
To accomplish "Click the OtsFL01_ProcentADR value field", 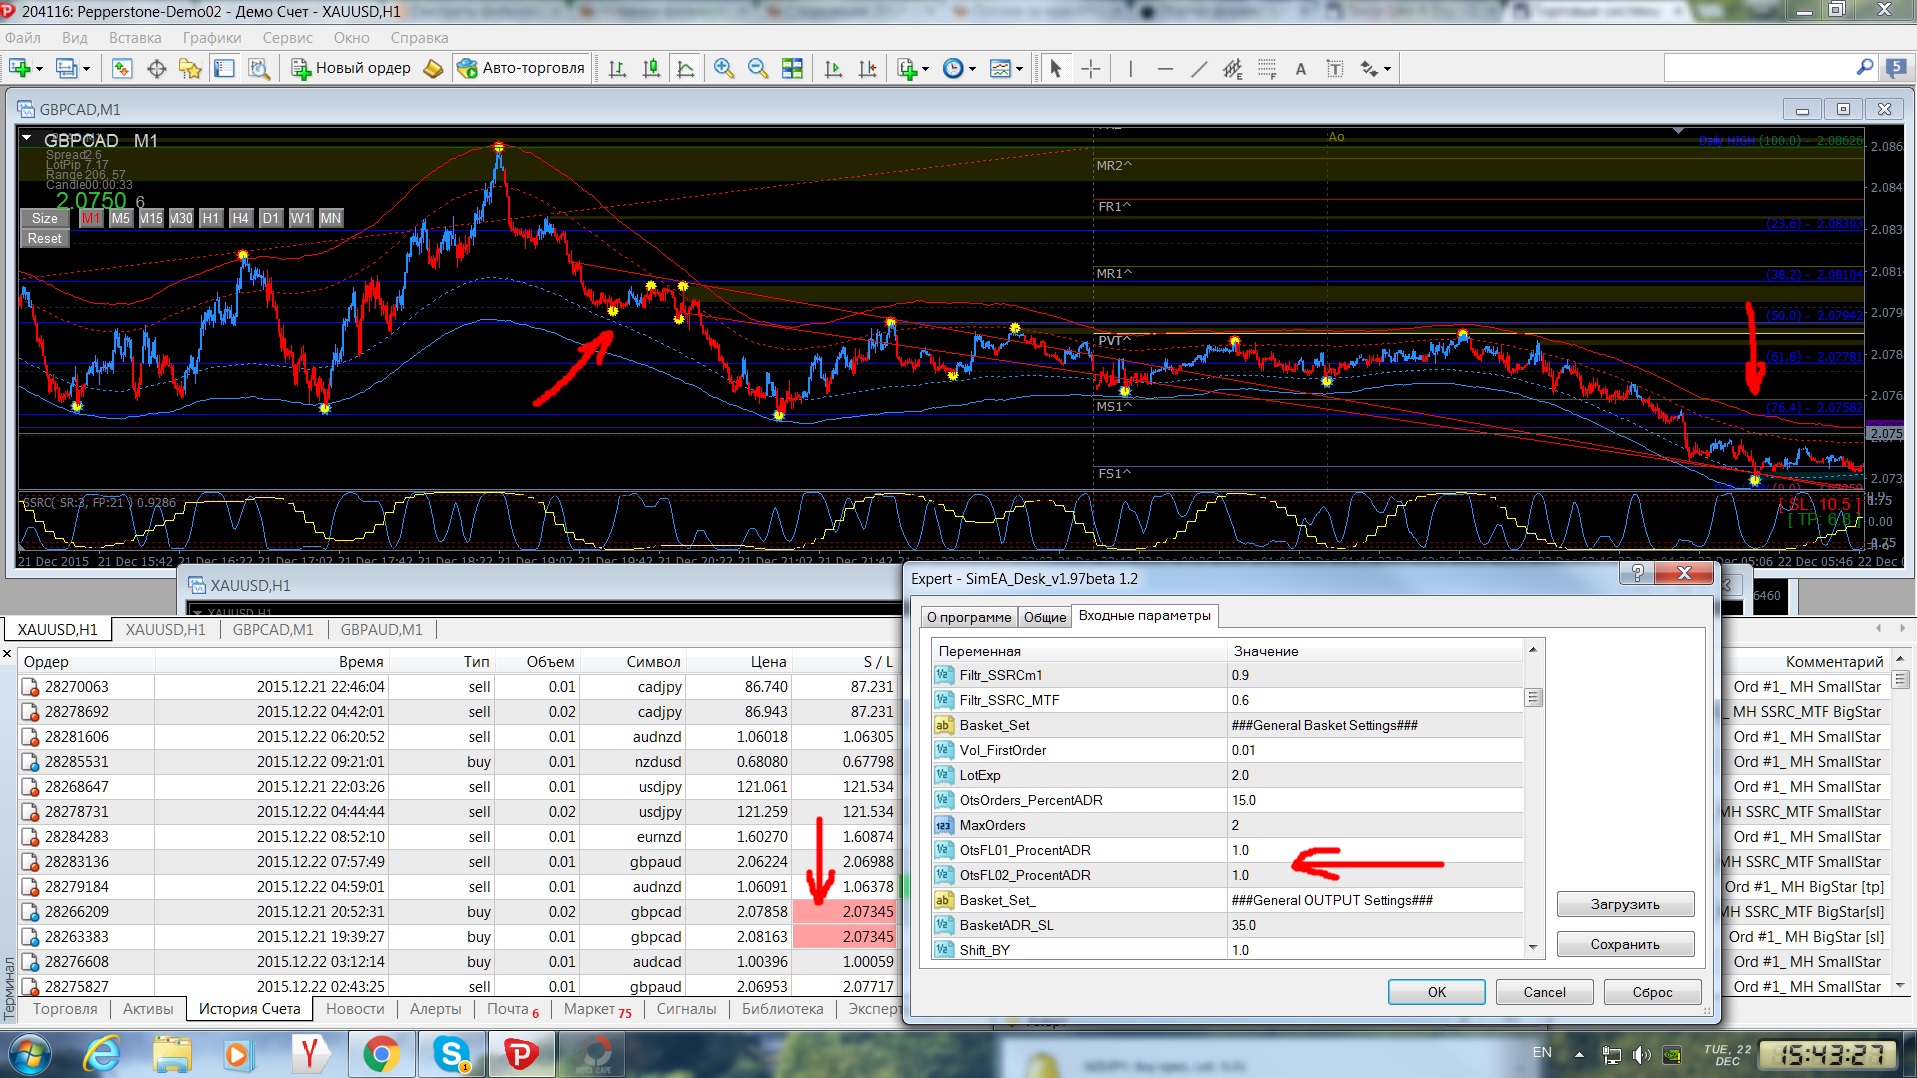I will [x=1375, y=850].
